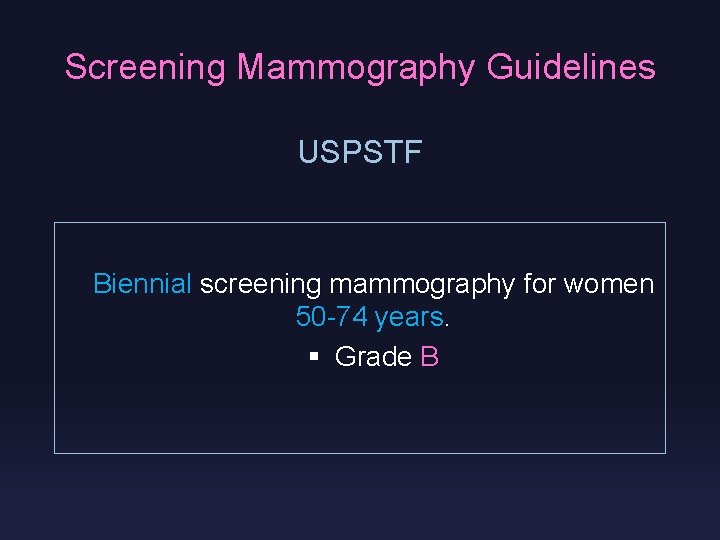720x540 pixels.
Task: Click the period after the word years
Action: coord(447,322)
